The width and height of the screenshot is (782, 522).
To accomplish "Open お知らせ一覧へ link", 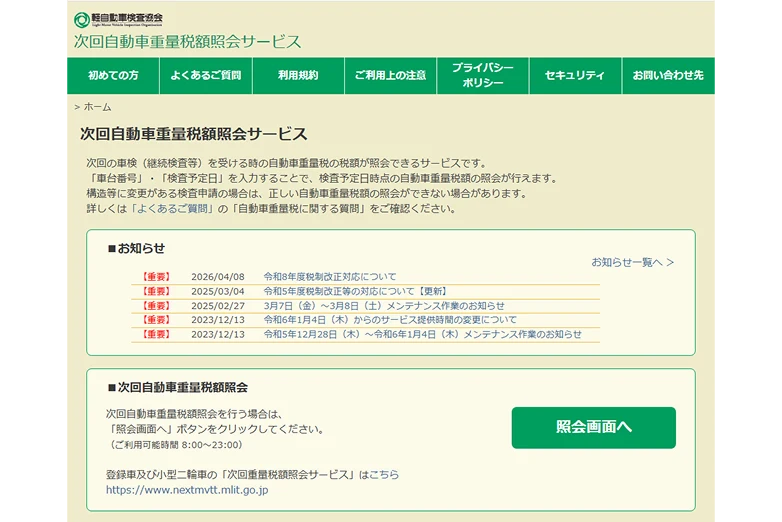I will [x=632, y=262].
